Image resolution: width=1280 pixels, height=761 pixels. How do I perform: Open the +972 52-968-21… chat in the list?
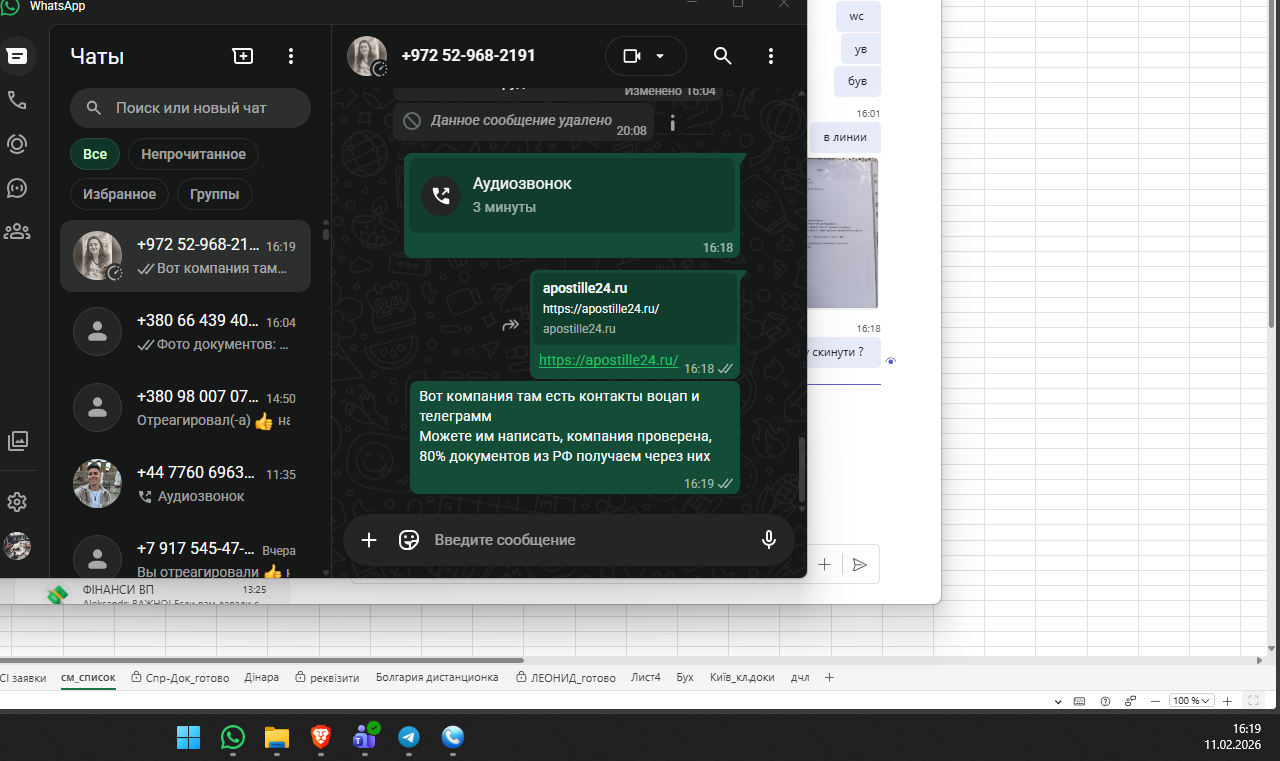(185, 256)
